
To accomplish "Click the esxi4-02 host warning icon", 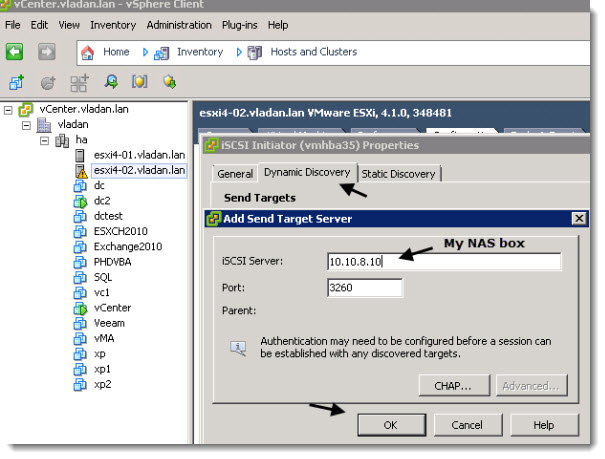I will [81, 171].
